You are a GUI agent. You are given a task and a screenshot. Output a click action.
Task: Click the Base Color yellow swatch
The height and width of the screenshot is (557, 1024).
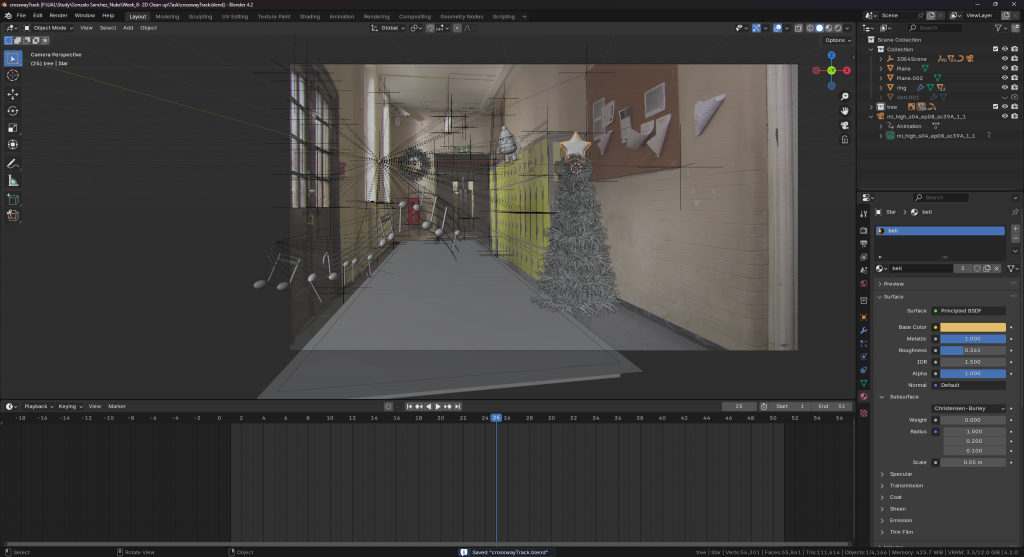(972, 327)
